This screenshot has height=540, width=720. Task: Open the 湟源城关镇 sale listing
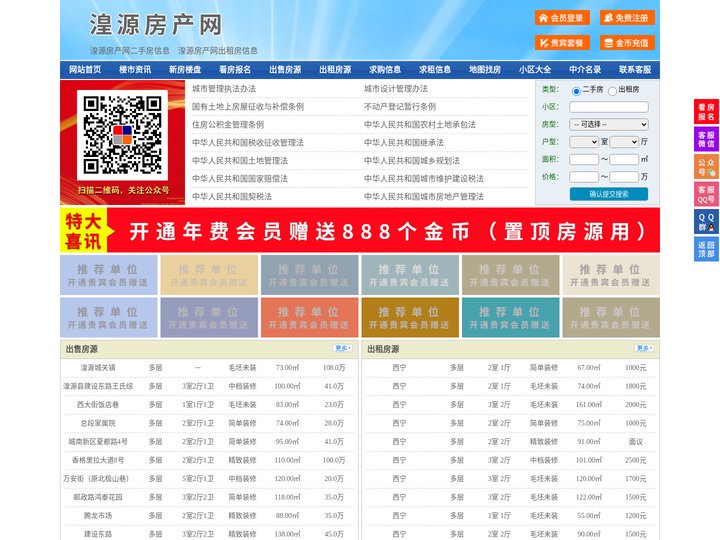(x=98, y=368)
